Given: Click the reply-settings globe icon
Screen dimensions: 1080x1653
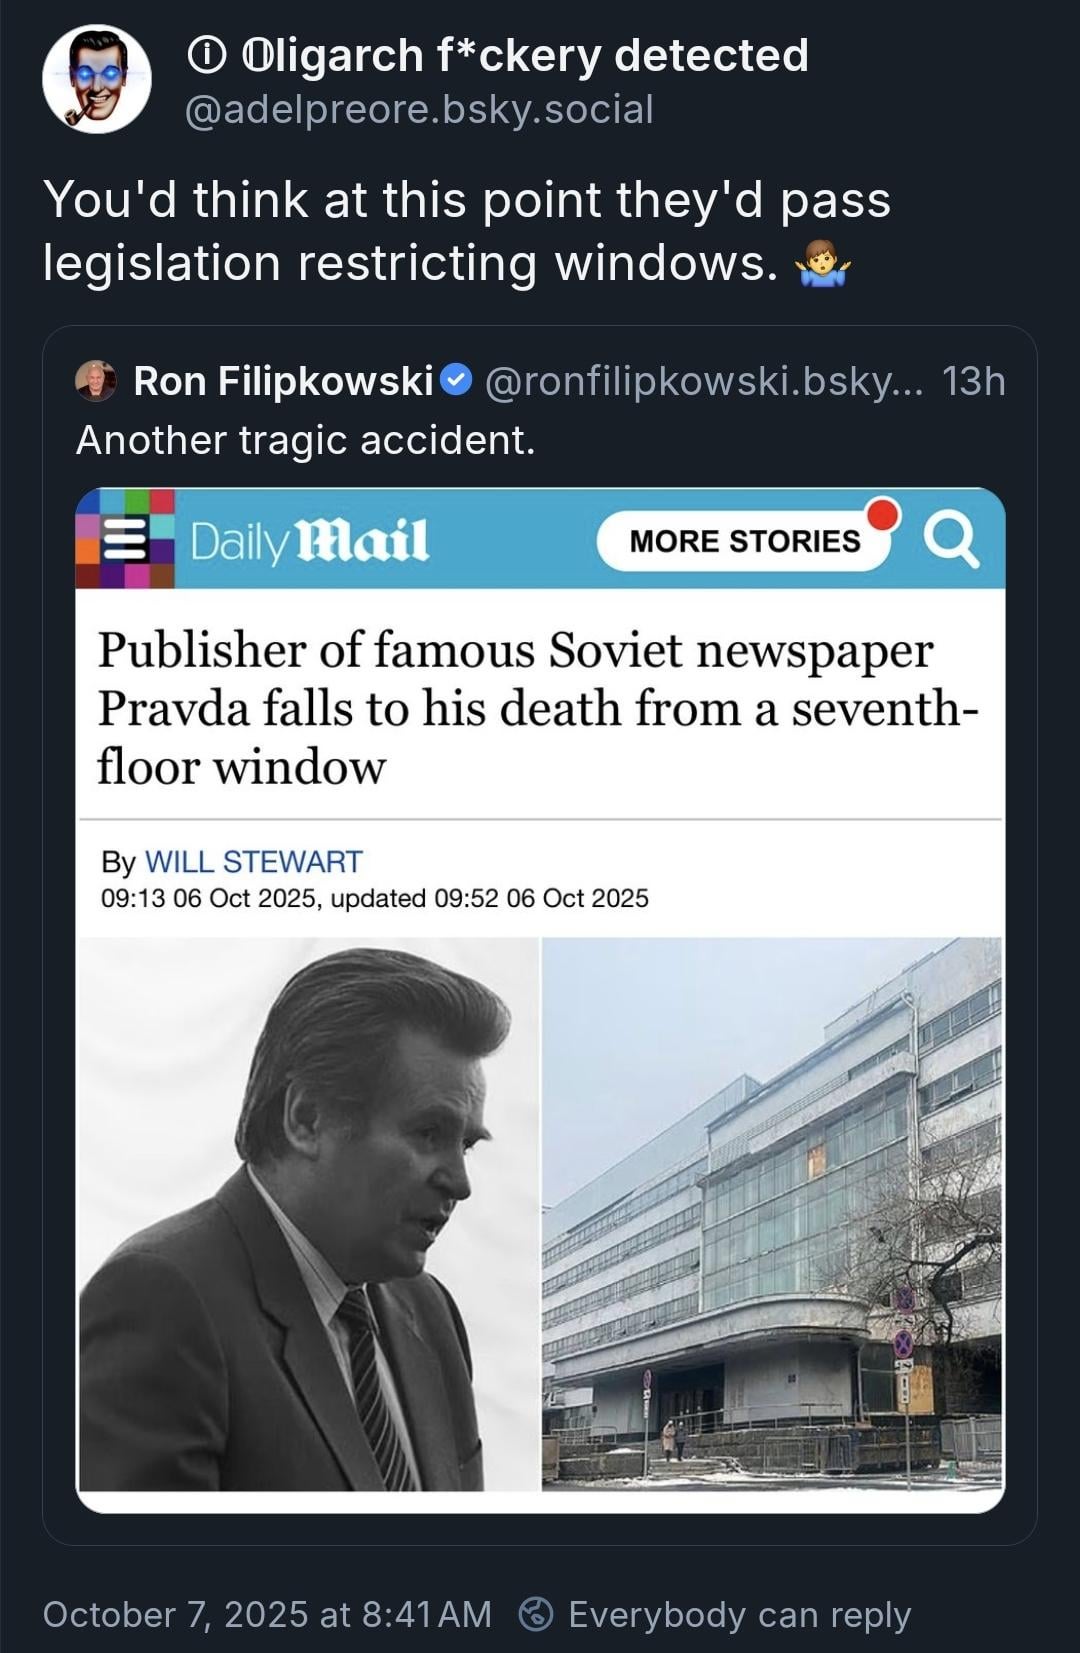Looking at the screenshot, I should (x=537, y=1614).
